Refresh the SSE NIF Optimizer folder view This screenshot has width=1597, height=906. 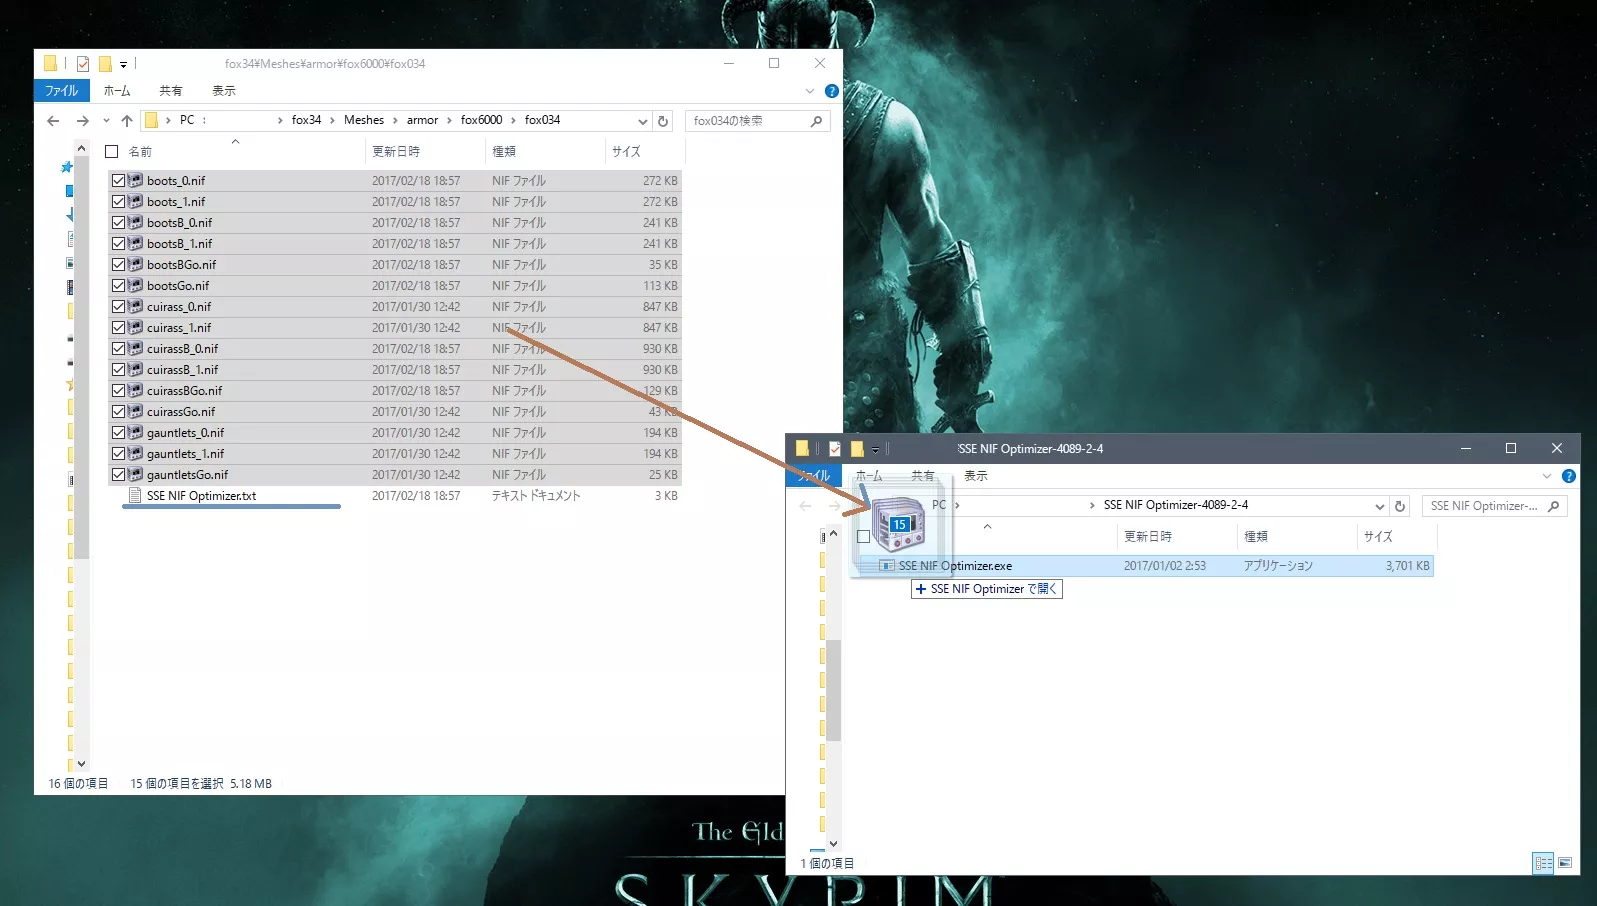click(x=1400, y=506)
